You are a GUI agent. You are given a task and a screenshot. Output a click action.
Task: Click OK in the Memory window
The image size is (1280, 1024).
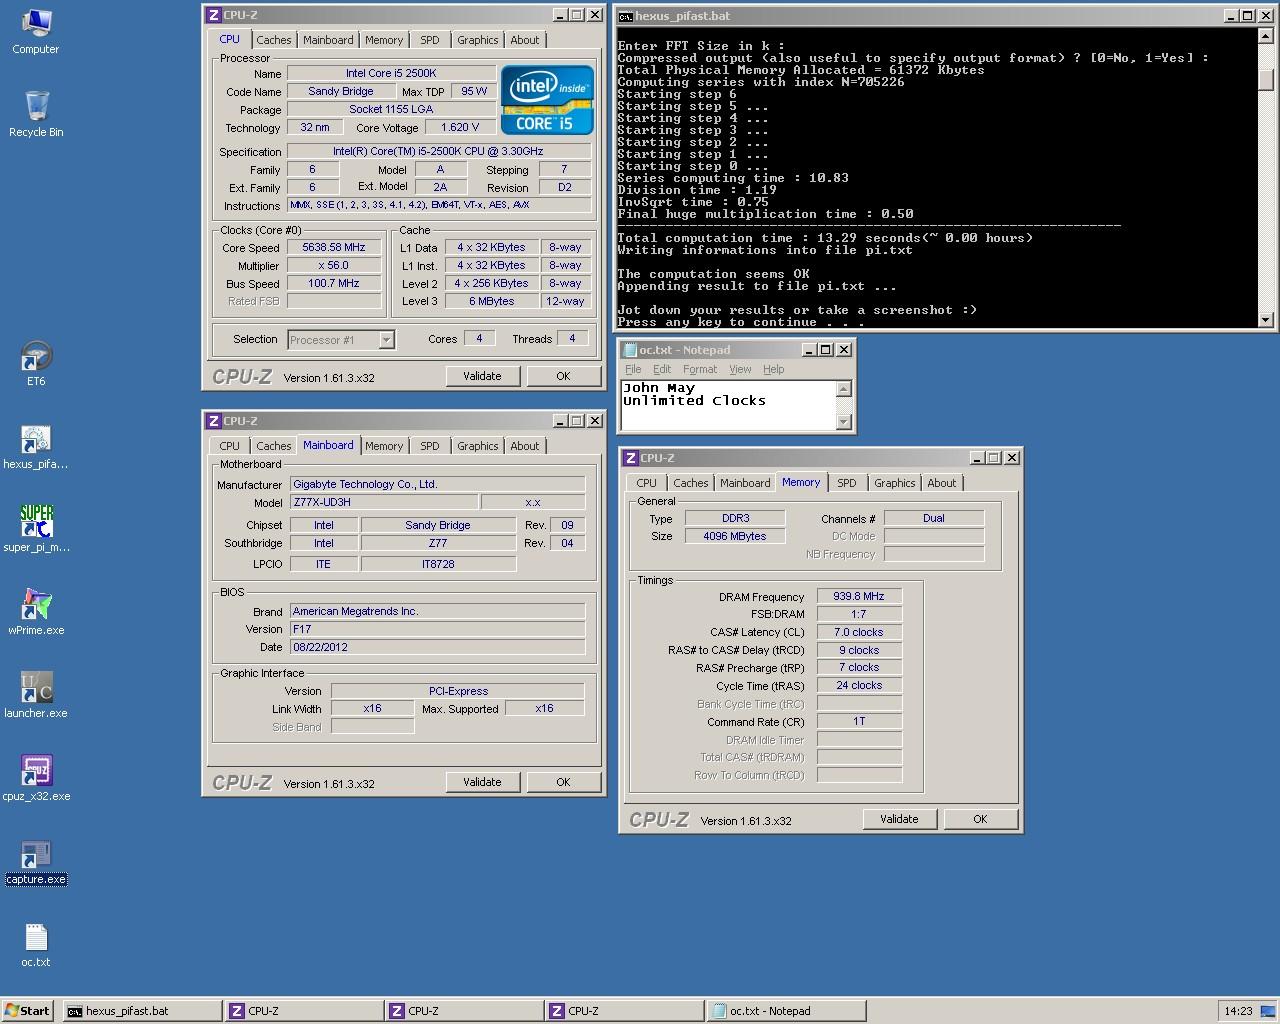pyautogui.click(x=980, y=819)
